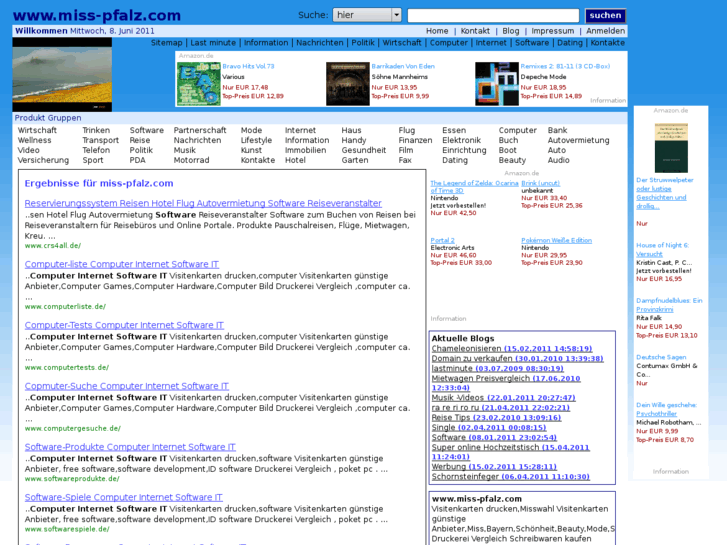
Task: Click the 'suchen' search button
Action: click(x=605, y=15)
